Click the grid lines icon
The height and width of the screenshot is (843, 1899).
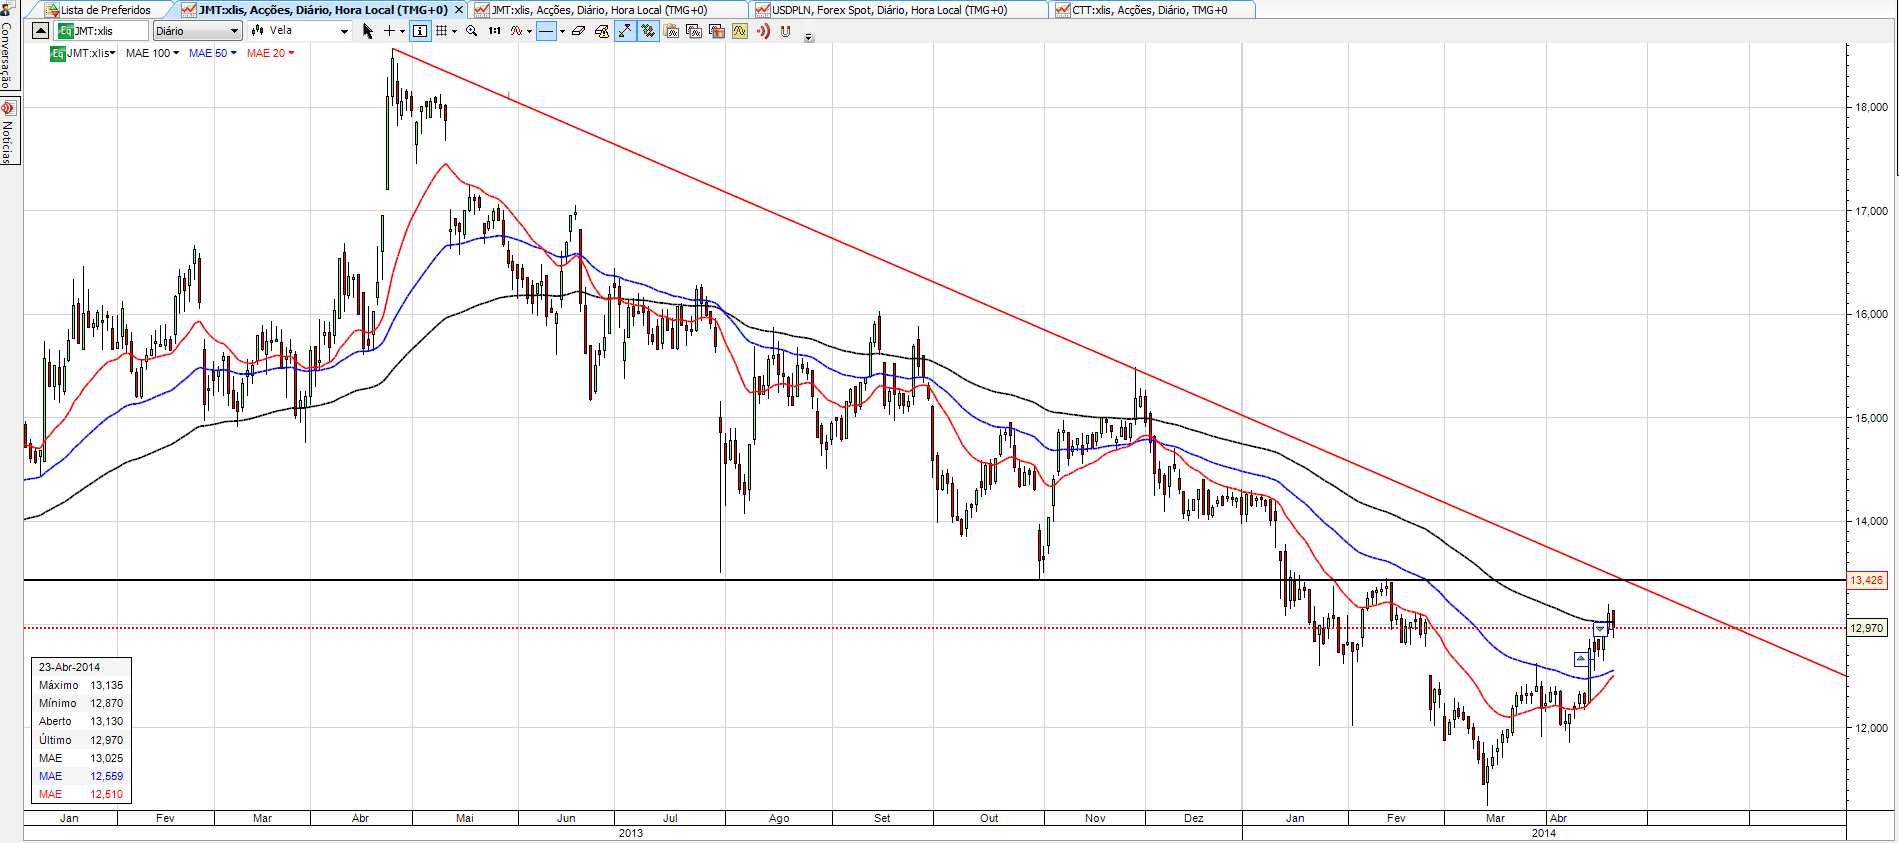coord(441,31)
